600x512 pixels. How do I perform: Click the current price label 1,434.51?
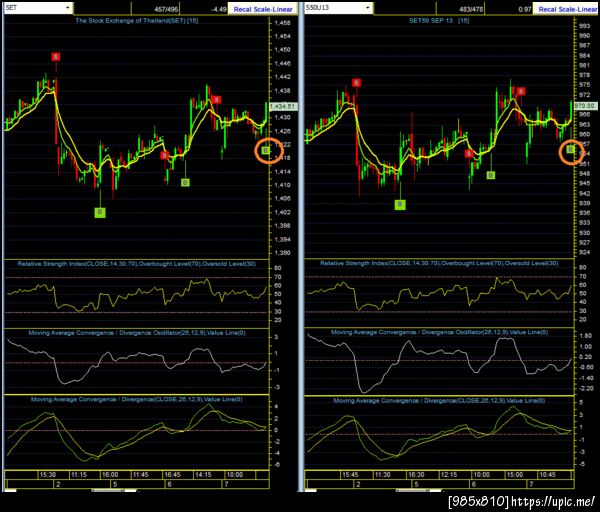283,106
